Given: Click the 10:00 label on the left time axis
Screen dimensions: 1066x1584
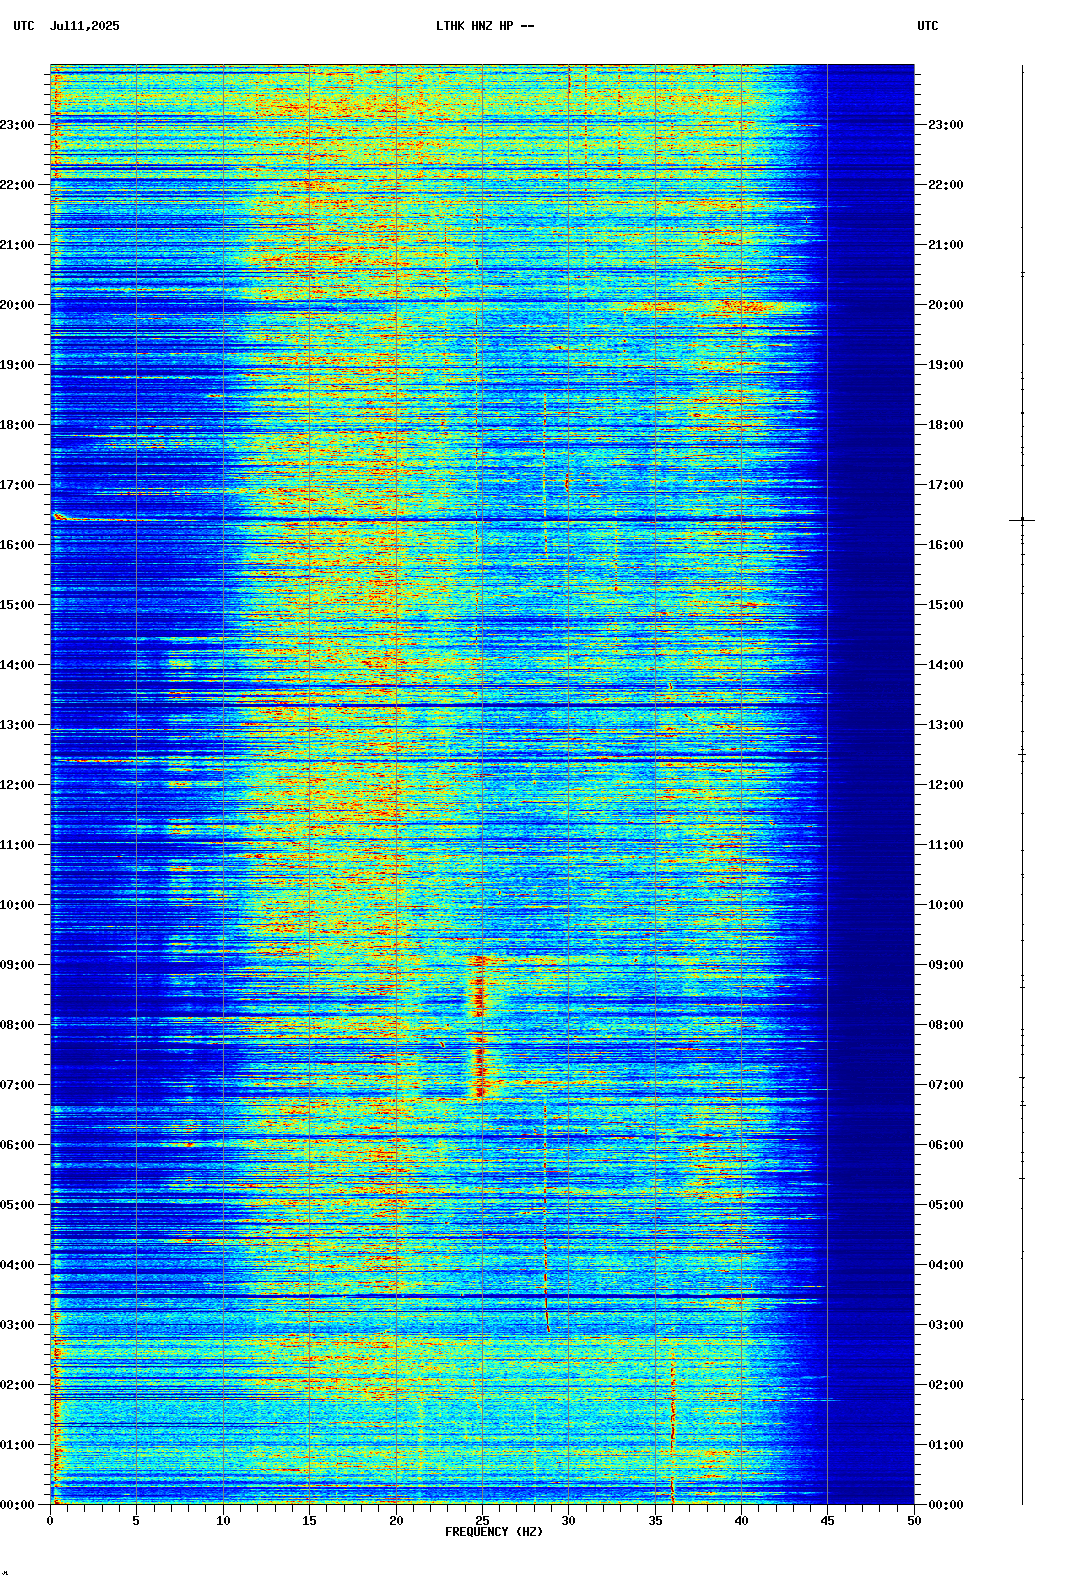Looking at the screenshot, I should click(x=17, y=905).
